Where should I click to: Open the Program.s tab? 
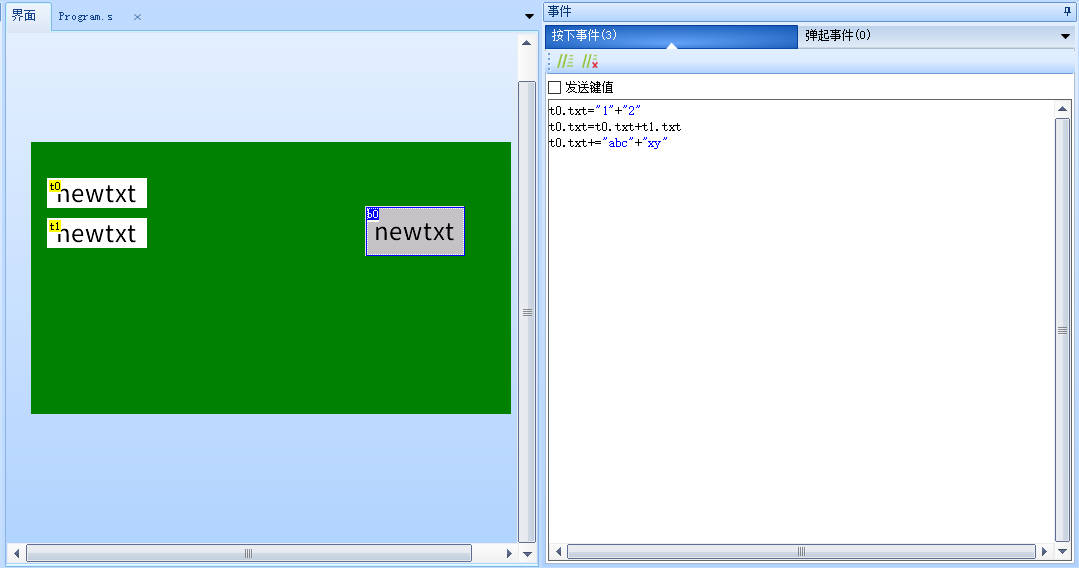[x=85, y=17]
